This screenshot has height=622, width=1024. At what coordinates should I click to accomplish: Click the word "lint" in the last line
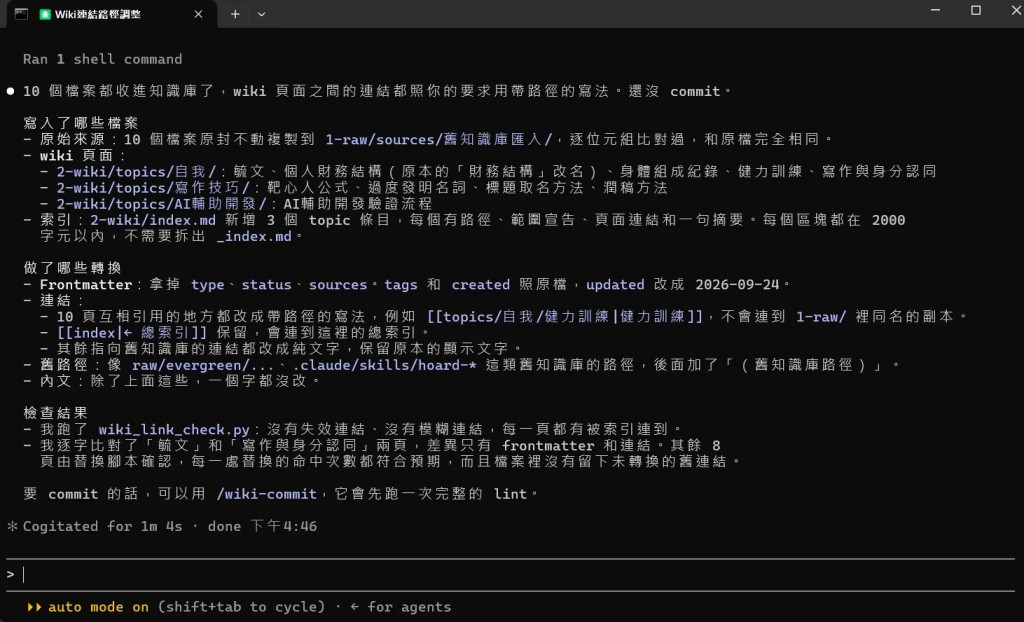pyautogui.click(x=510, y=494)
